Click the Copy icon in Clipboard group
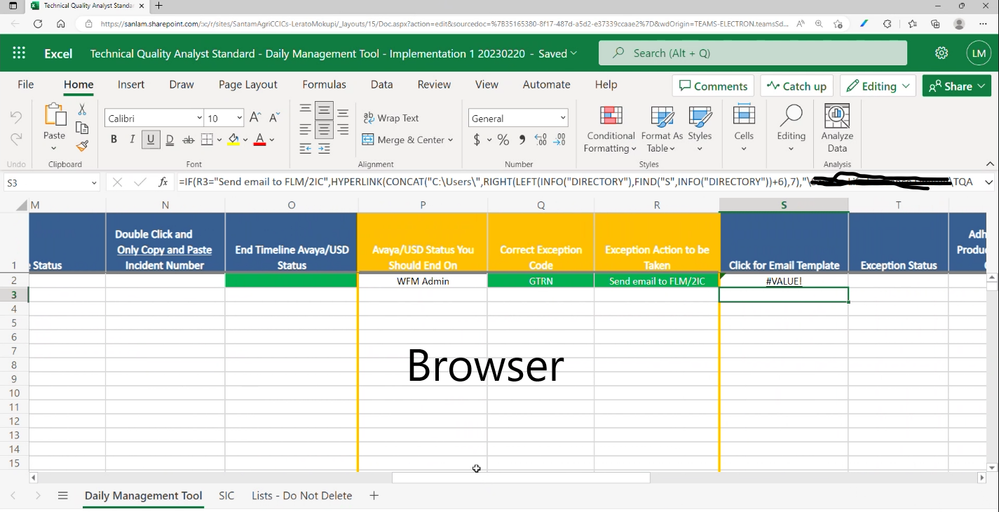This screenshot has height=512, width=999. coord(82,127)
